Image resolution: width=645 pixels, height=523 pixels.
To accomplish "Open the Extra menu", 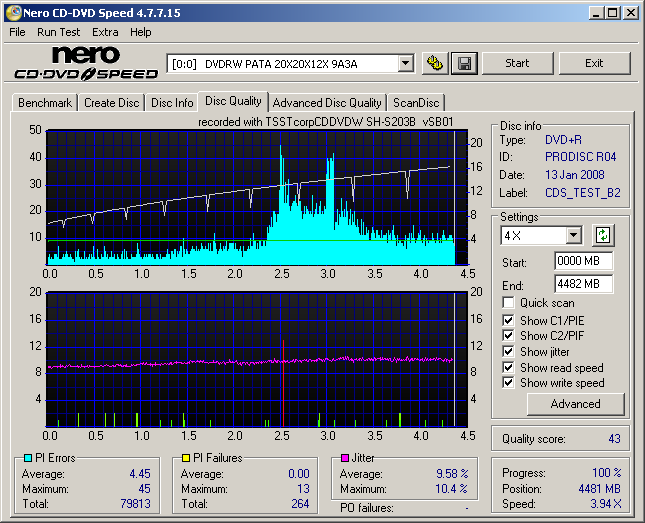I will click(x=105, y=32).
